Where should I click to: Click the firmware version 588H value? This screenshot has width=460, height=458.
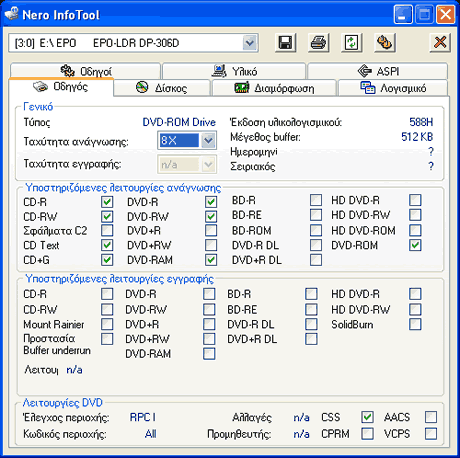(421, 122)
